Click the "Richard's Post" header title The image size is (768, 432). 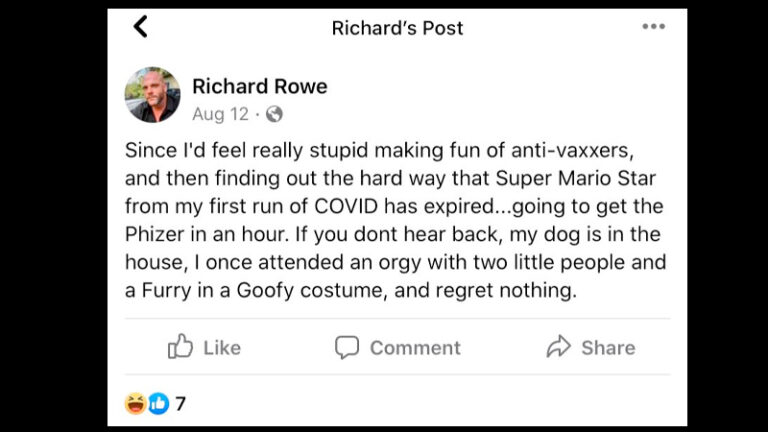click(397, 28)
